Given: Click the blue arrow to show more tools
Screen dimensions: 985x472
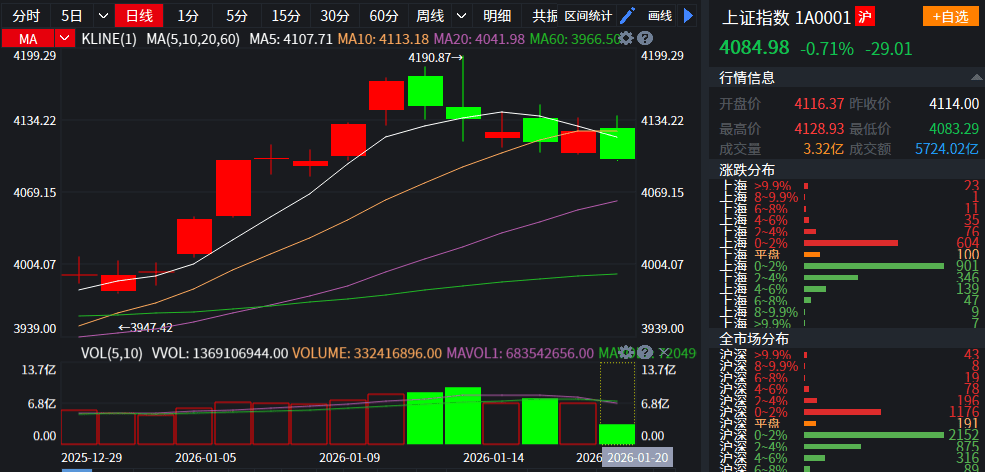Looking at the screenshot, I should (688, 16).
